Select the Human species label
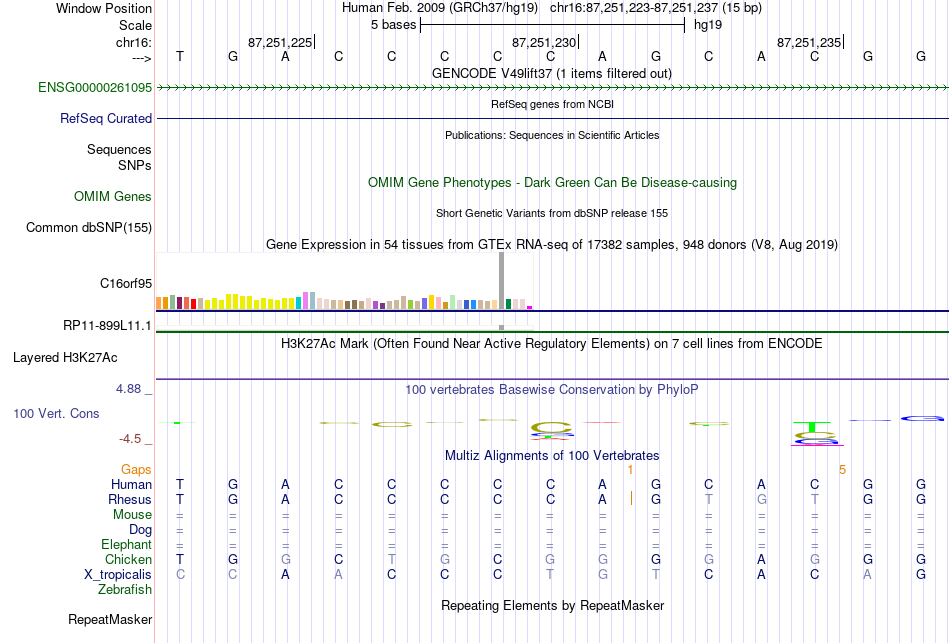 point(131,484)
